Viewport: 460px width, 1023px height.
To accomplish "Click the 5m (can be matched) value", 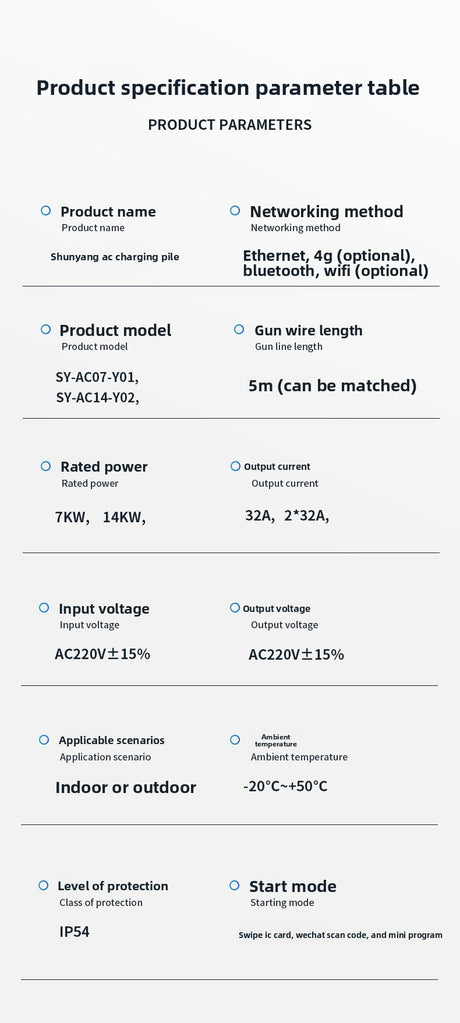I will [332, 386].
